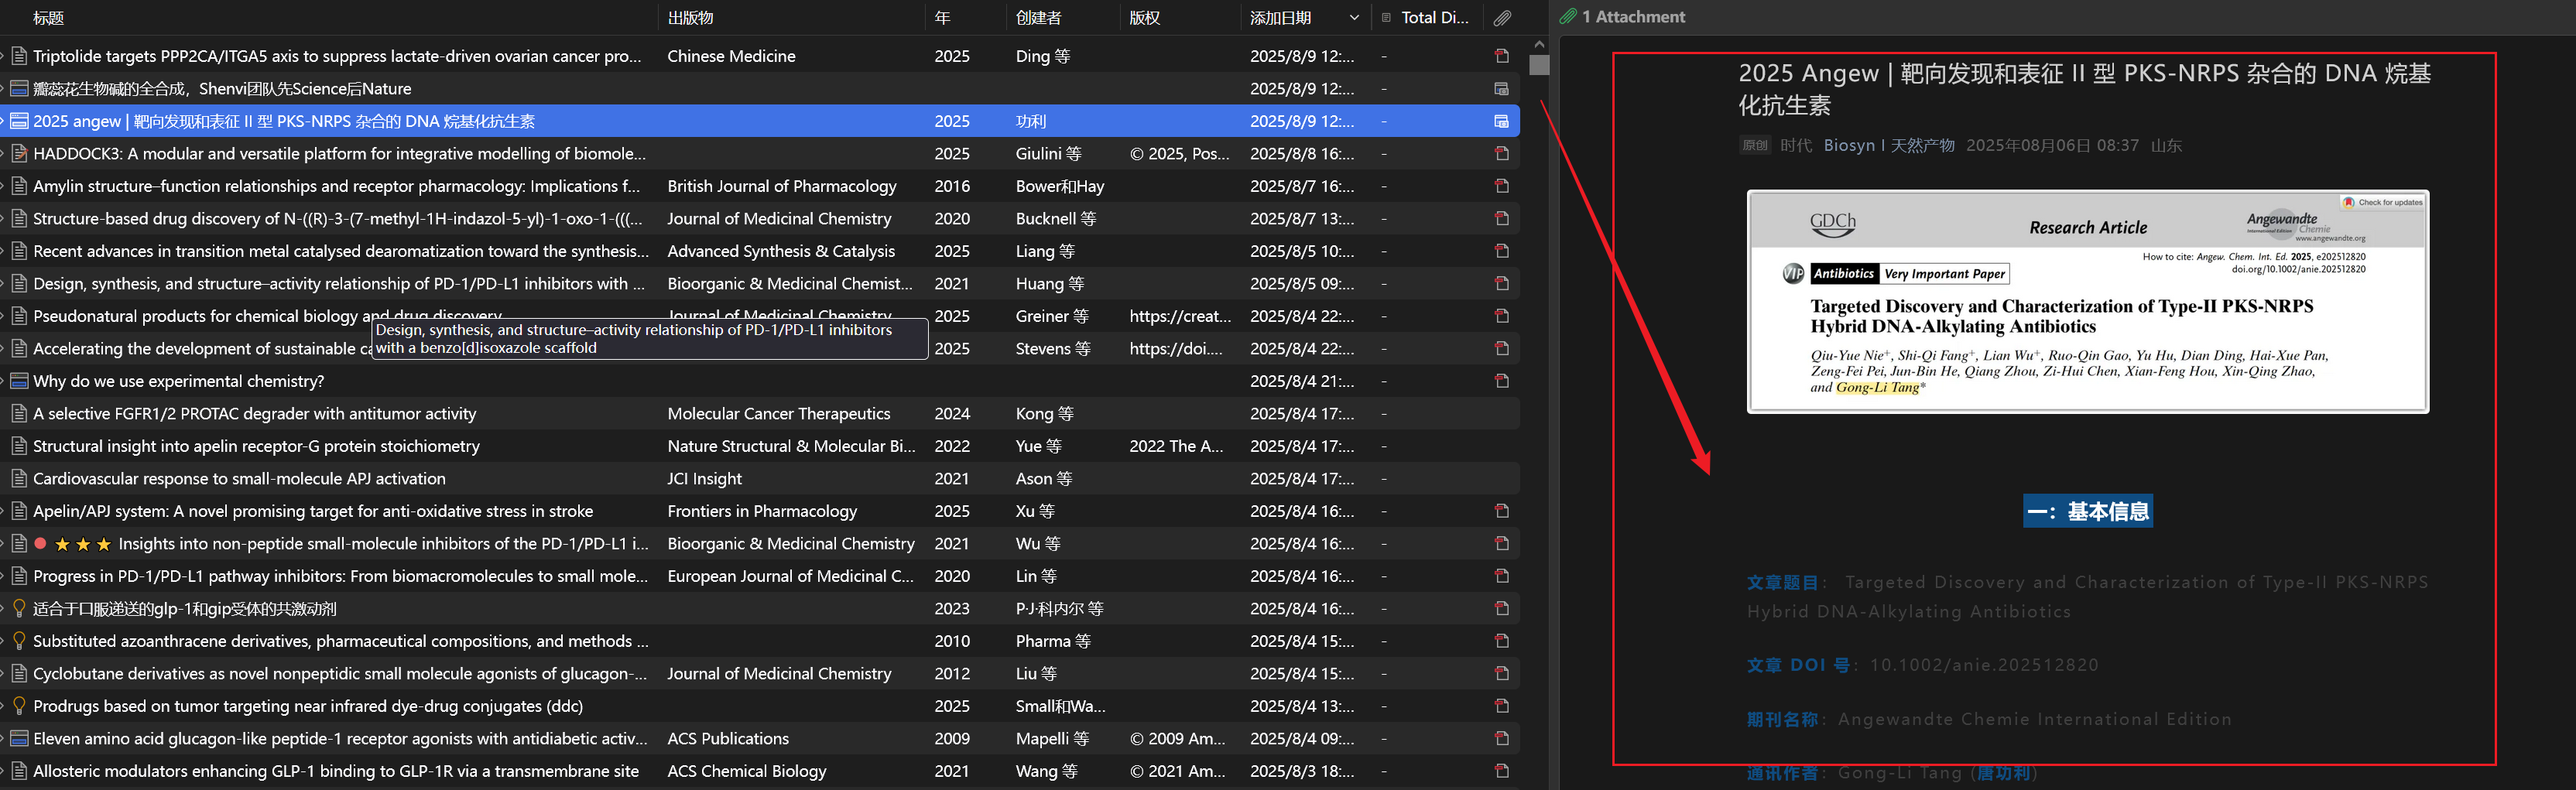The width and height of the screenshot is (2576, 790).
Task: Click the date cell 2025/8/3 18:...
Action: [x=1301, y=771]
